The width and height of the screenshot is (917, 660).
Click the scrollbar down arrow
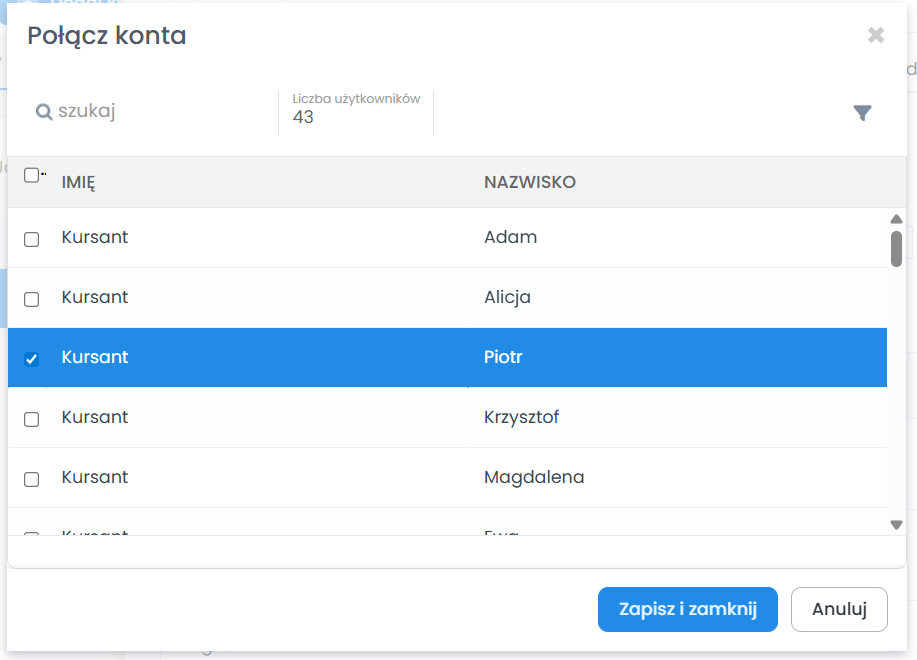tap(896, 525)
